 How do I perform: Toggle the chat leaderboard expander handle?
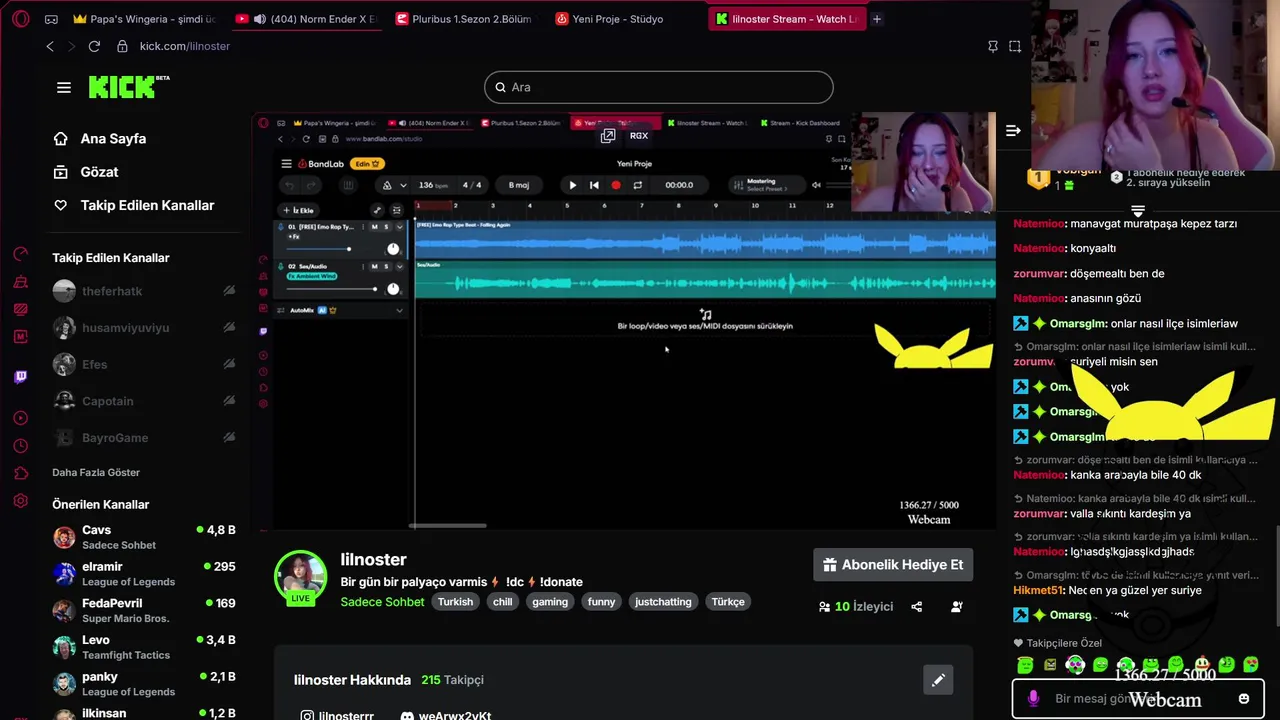pos(1138,210)
